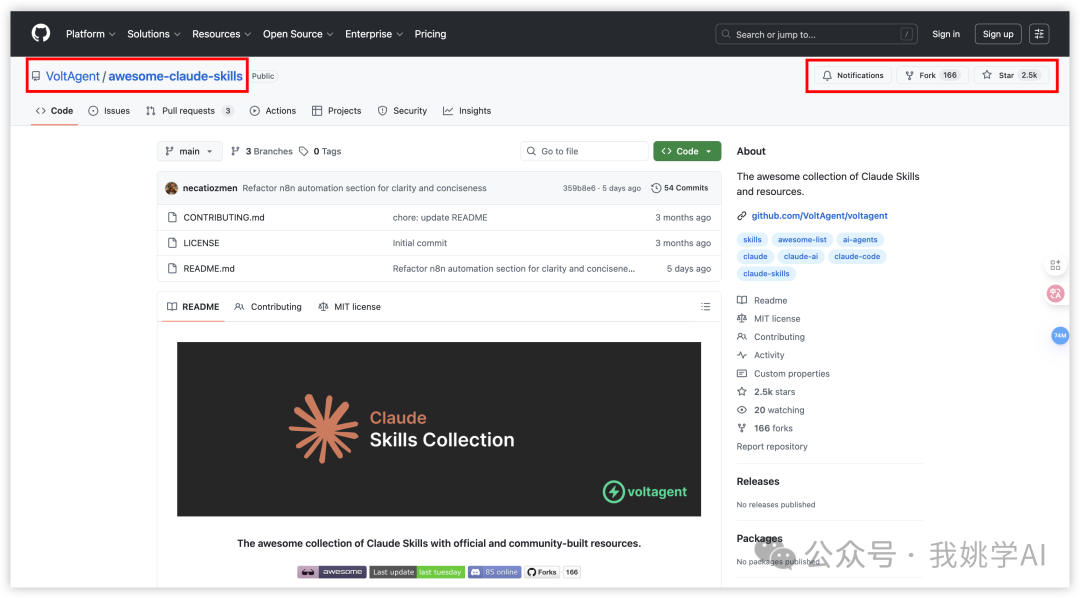Expand the green Code dropdown button
1080x598 pixels.
click(x=687, y=151)
